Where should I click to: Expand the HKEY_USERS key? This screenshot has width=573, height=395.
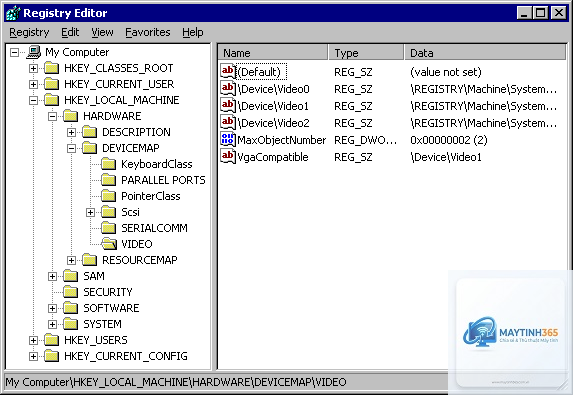pos(33,341)
